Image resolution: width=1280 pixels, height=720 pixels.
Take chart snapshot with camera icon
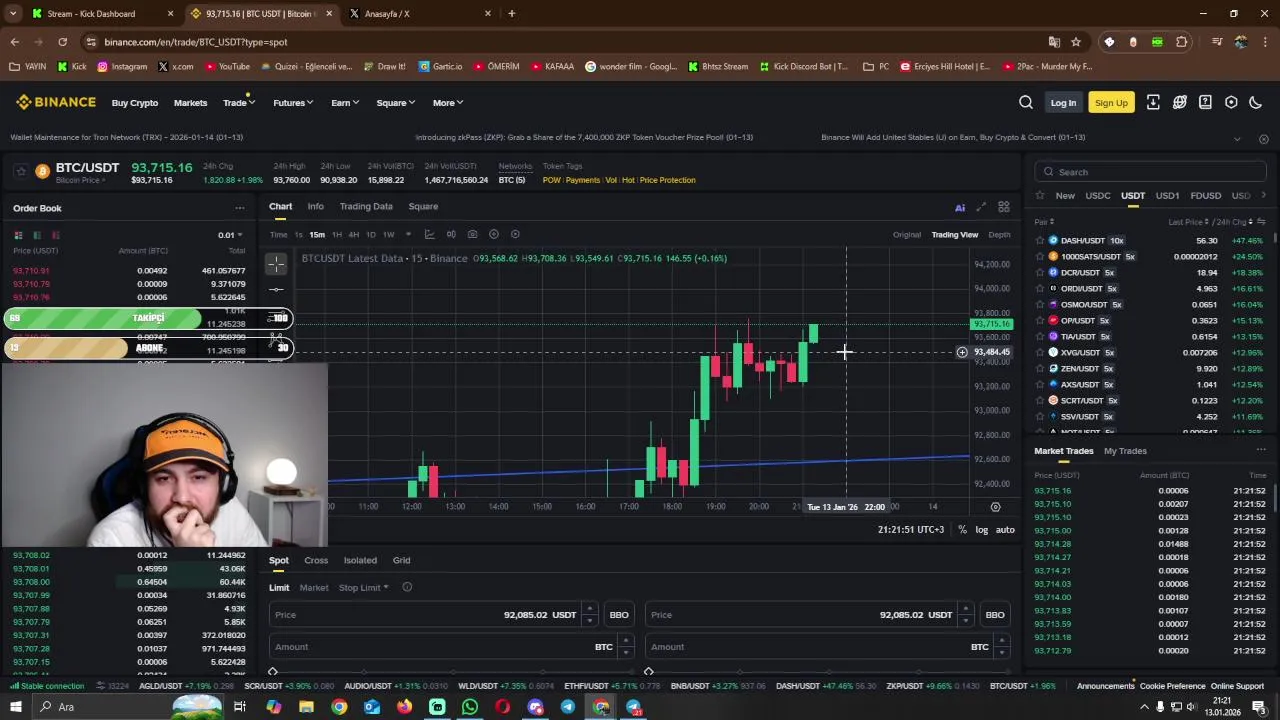[472, 234]
